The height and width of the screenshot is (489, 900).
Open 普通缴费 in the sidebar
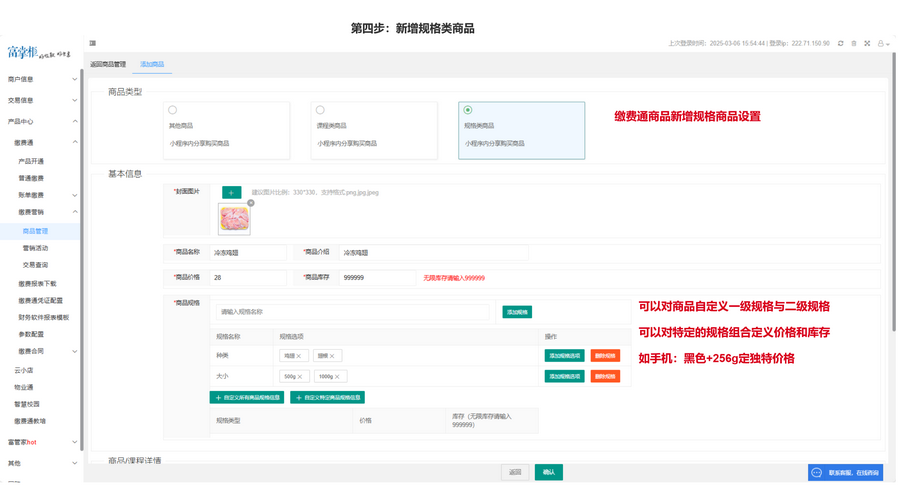31,178
